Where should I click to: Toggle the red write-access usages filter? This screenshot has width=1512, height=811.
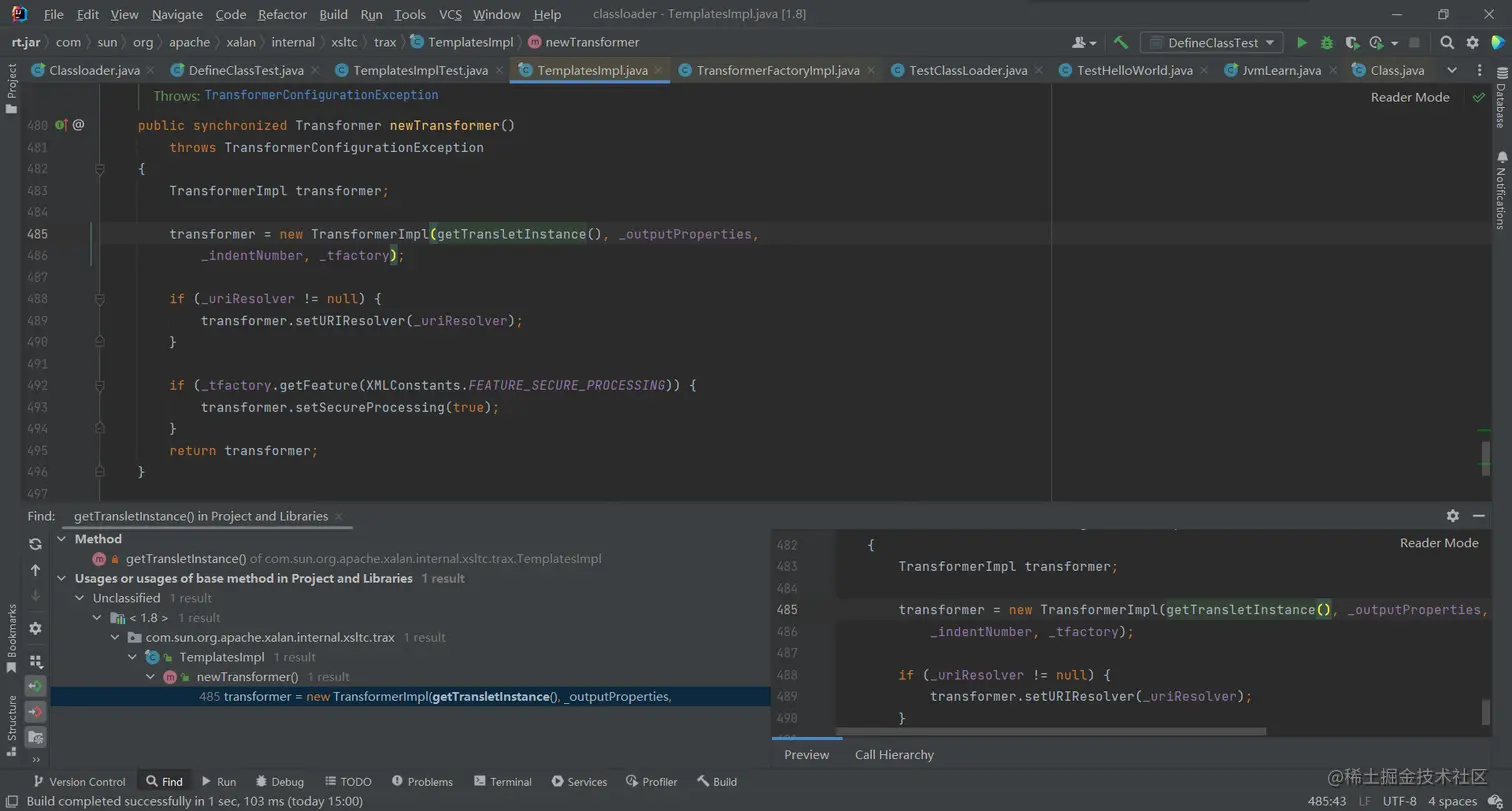[x=35, y=711]
